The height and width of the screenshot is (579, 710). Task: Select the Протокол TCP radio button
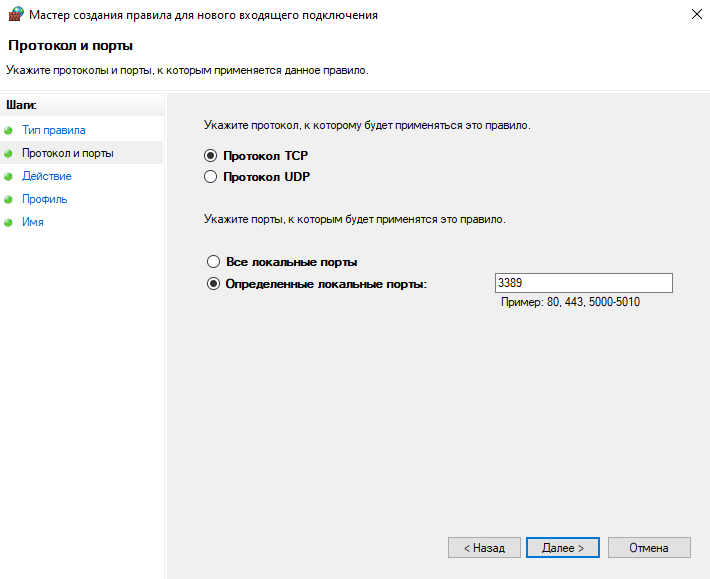[210, 156]
